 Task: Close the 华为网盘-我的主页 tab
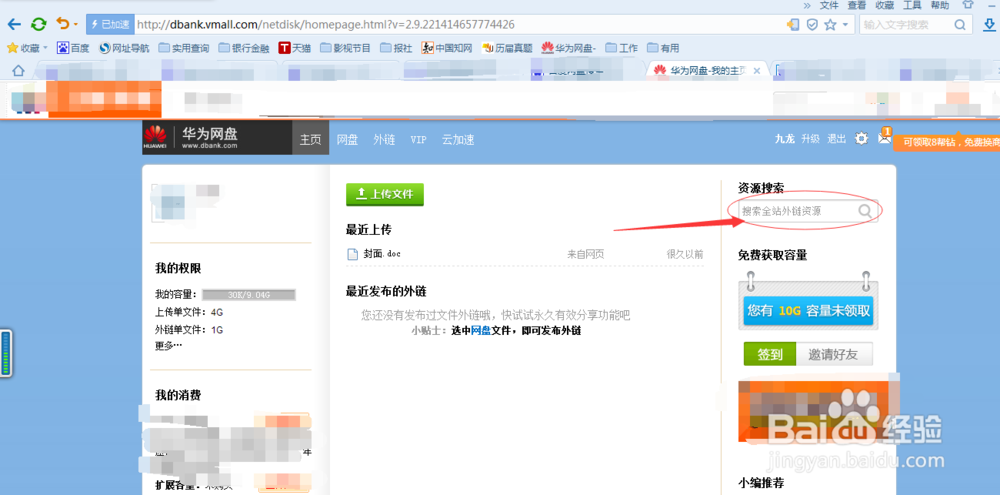757,71
